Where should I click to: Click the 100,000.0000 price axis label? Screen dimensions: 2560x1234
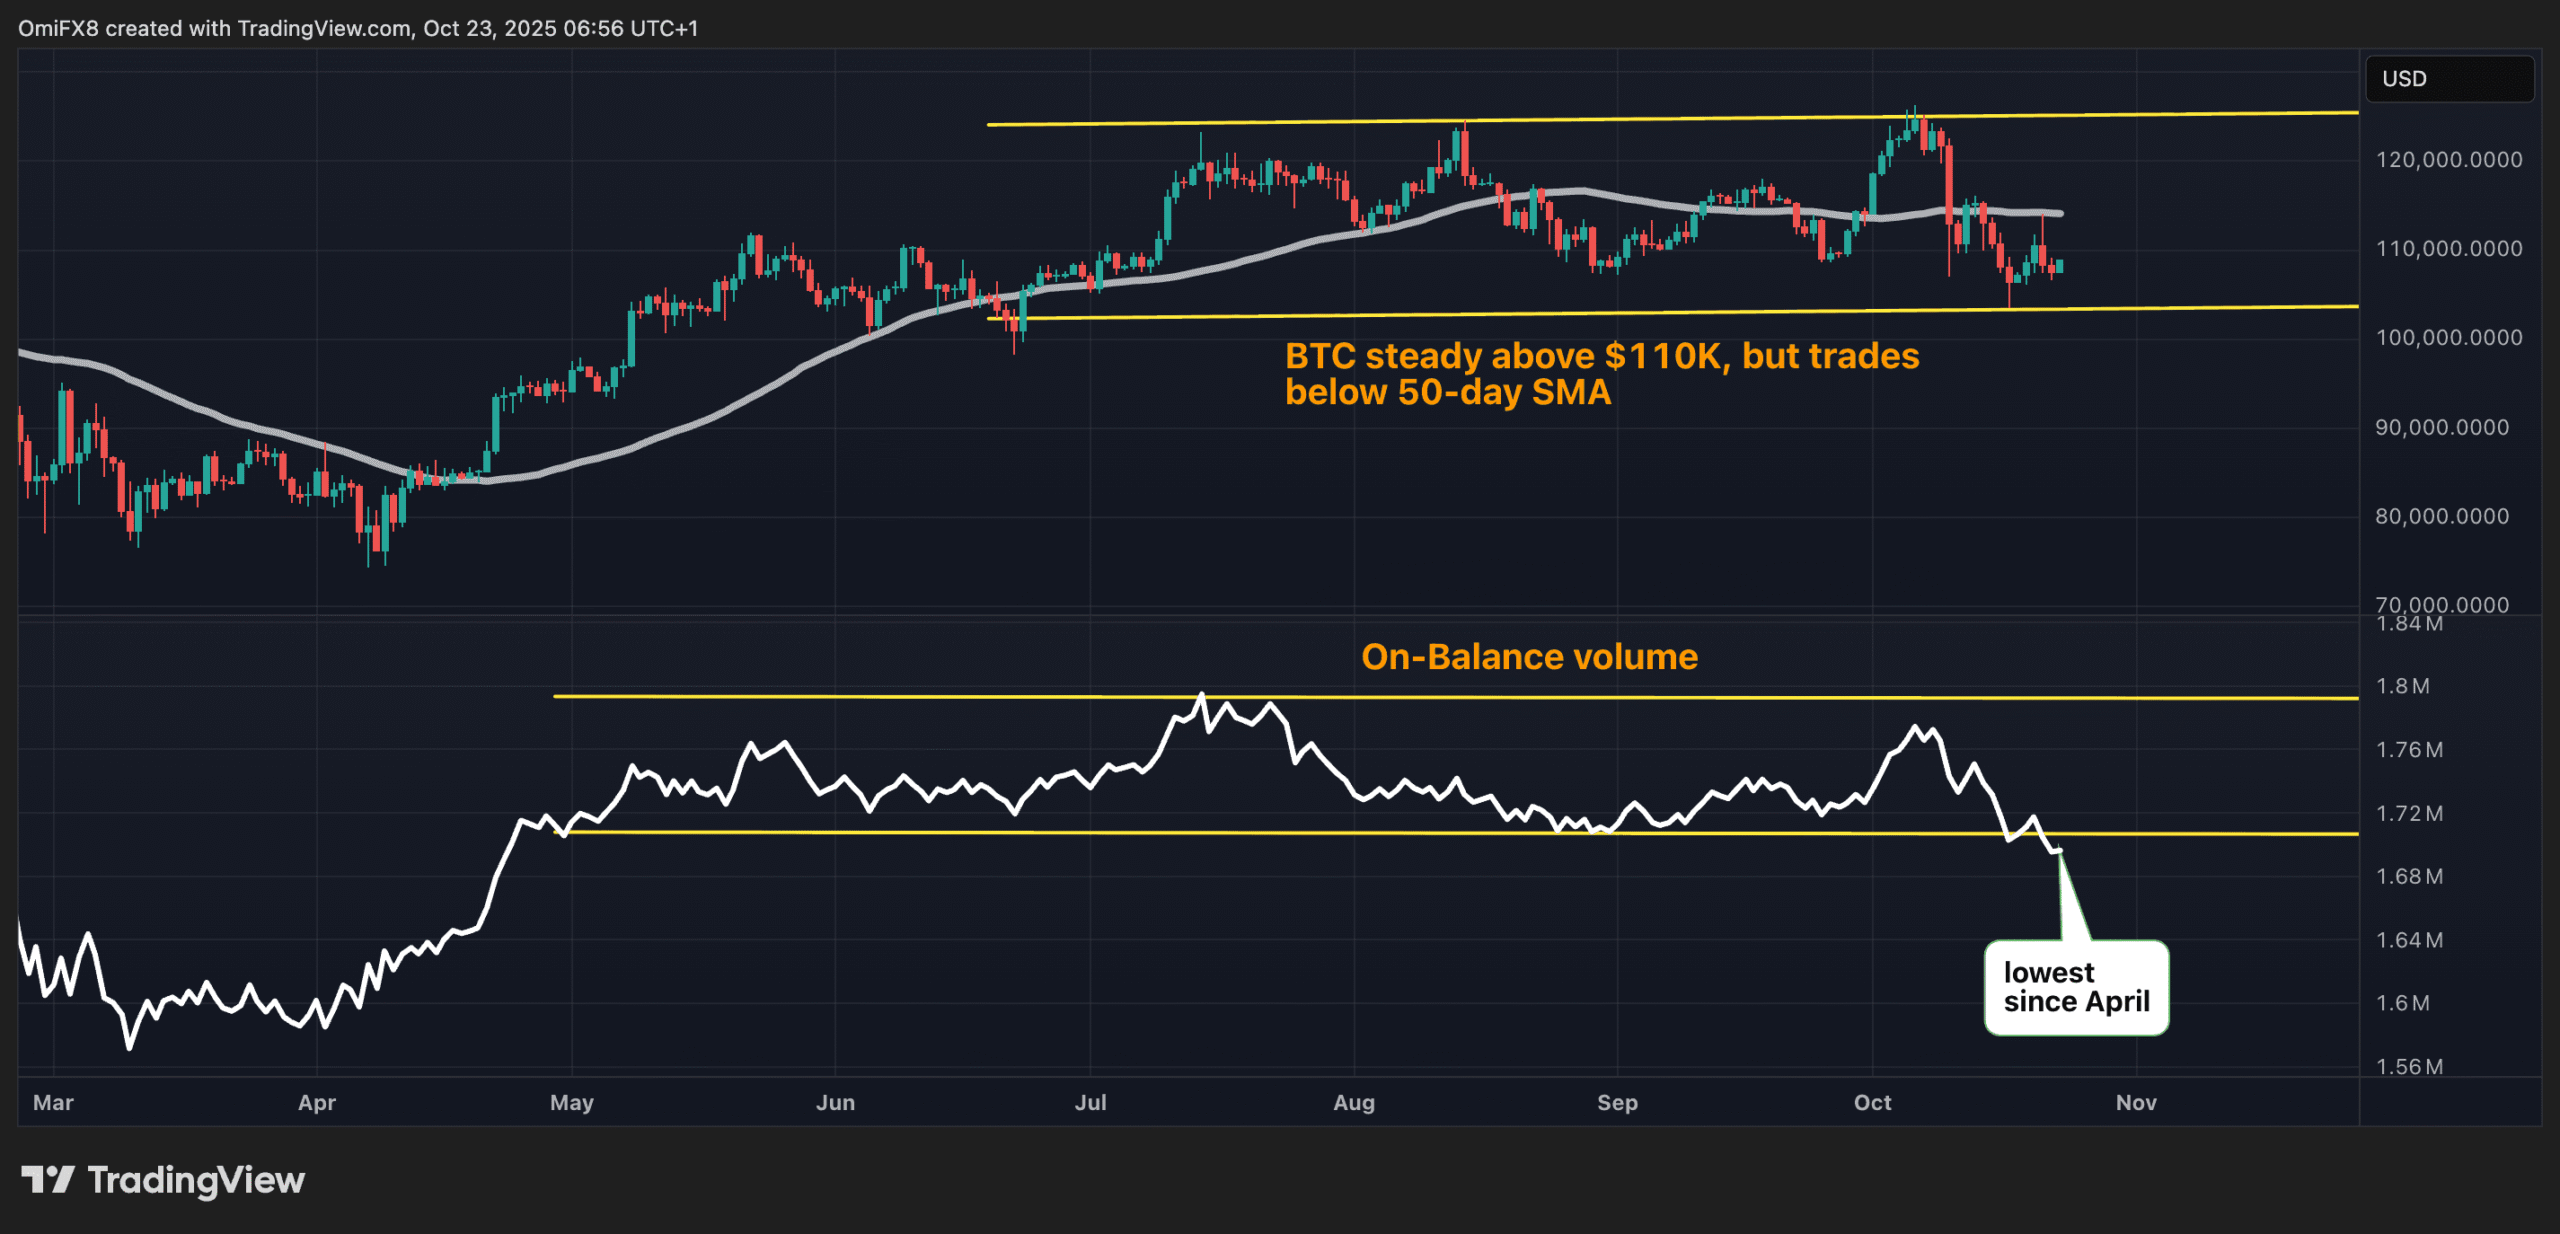click(2448, 337)
